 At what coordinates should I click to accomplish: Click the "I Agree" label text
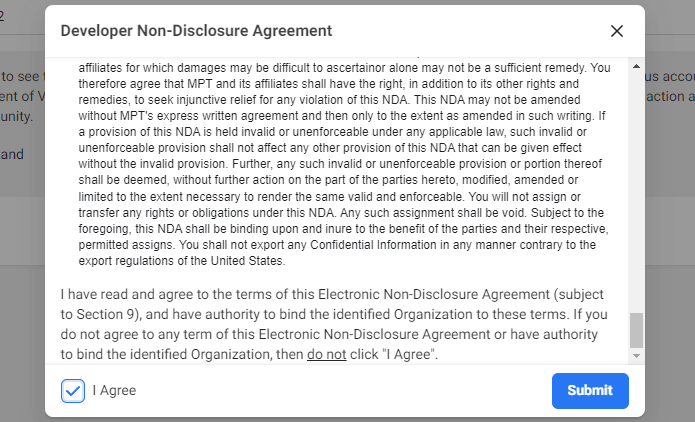114,391
